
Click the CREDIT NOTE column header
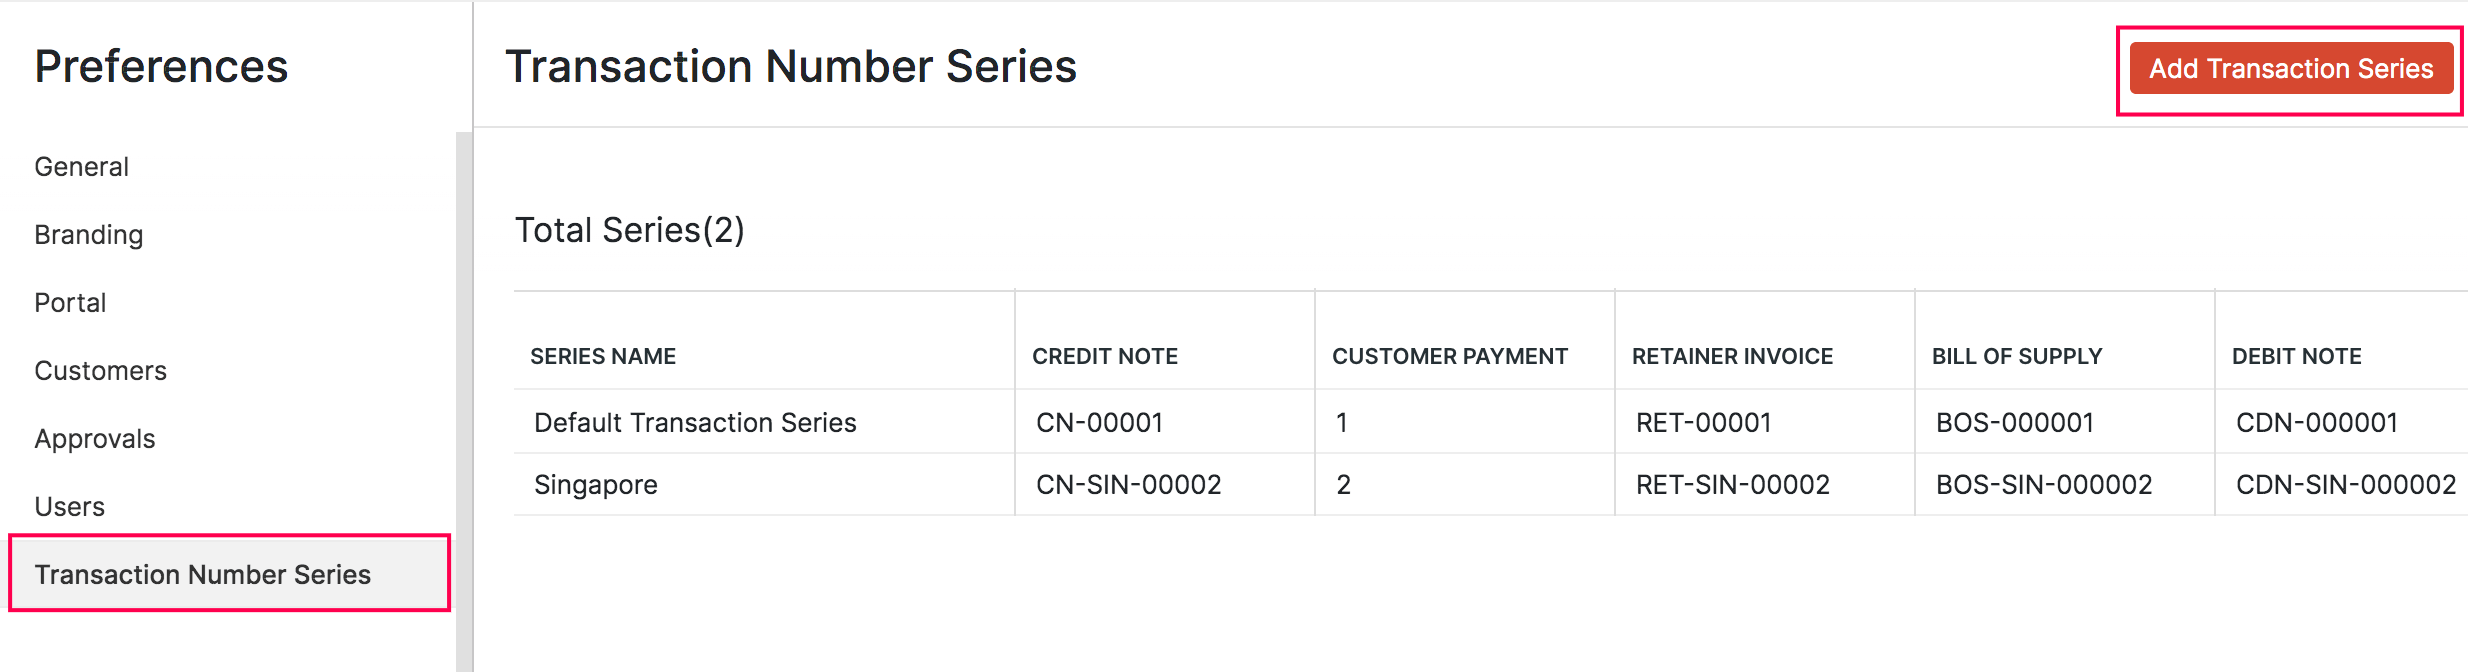coord(1105,356)
